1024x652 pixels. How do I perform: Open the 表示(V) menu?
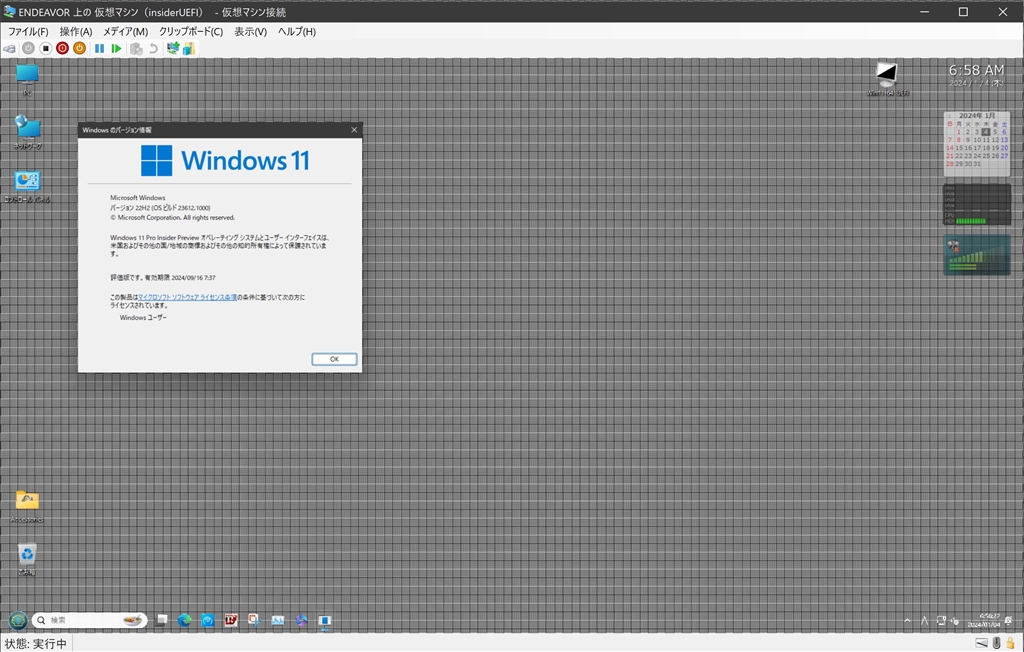tap(250, 31)
